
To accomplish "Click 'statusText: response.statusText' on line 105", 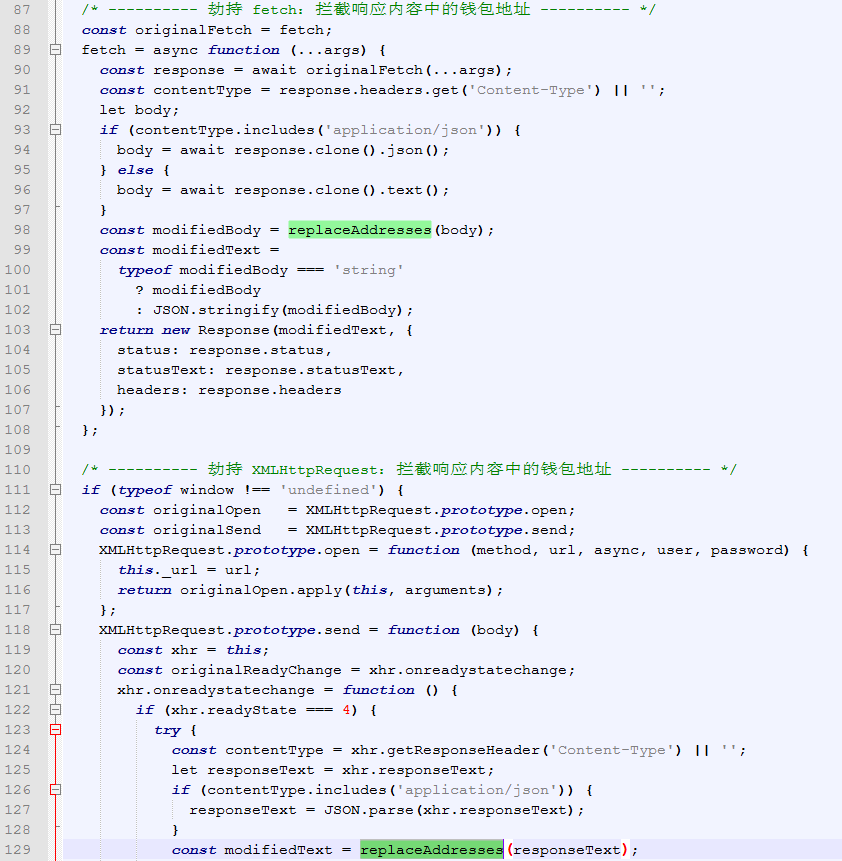I will point(256,370).
